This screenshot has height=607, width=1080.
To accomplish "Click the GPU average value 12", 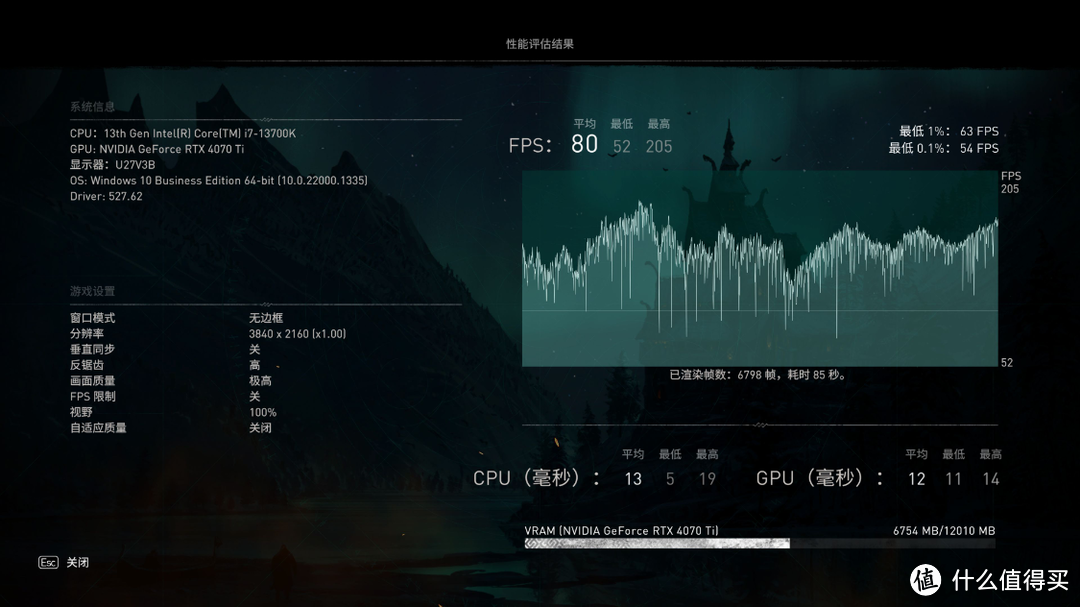I will point(917,479).
